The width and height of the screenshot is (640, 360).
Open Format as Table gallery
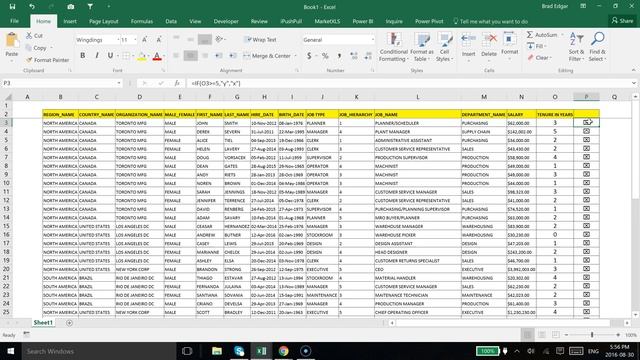[x=422, y=47]
